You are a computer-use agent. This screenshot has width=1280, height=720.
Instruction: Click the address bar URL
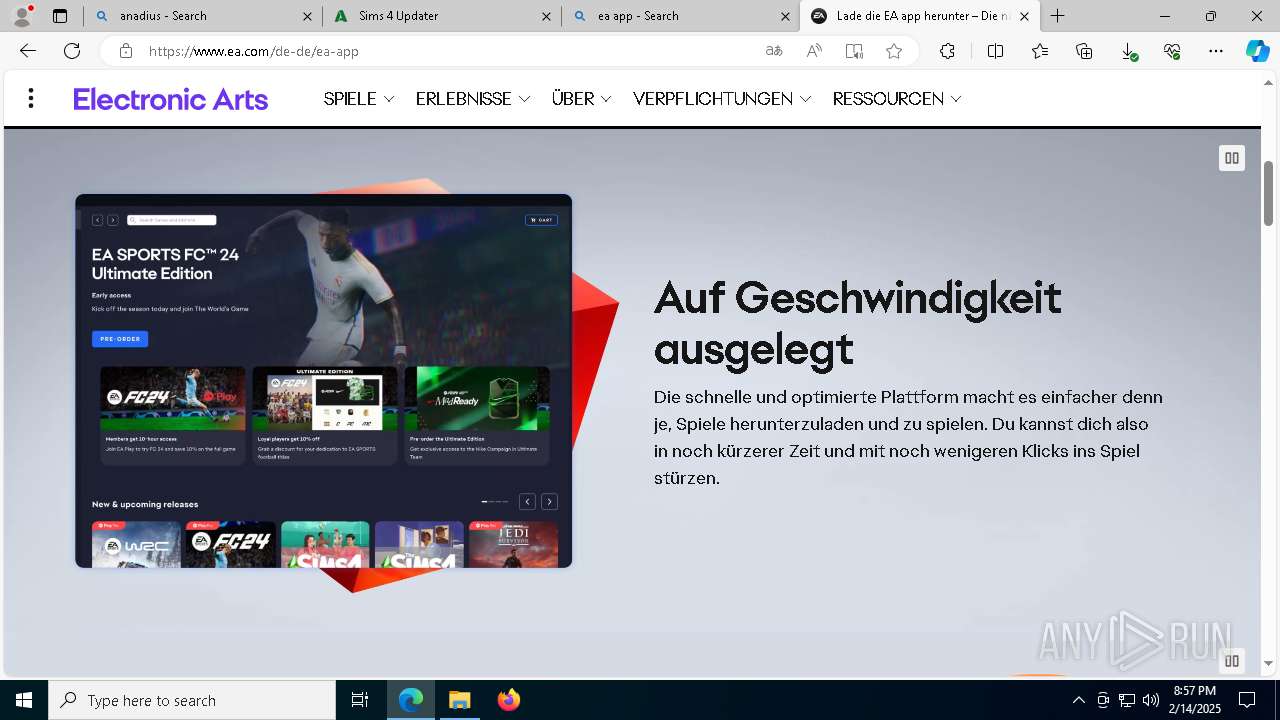coord(254,51)
